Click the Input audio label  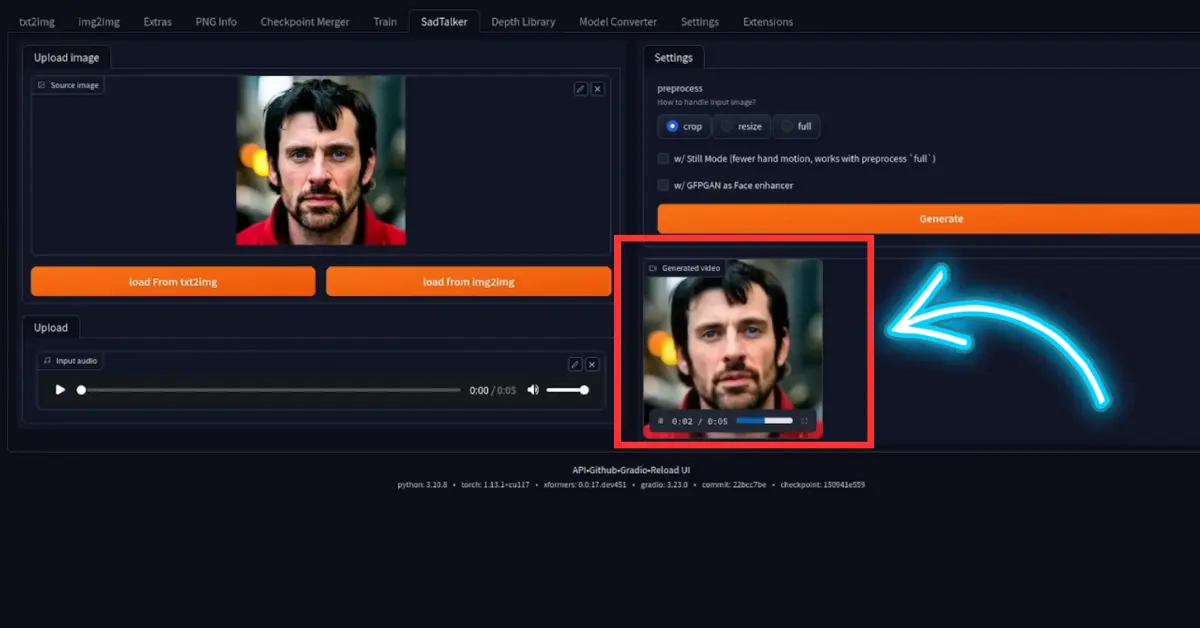pyautogui.click(x=72, y=360)
